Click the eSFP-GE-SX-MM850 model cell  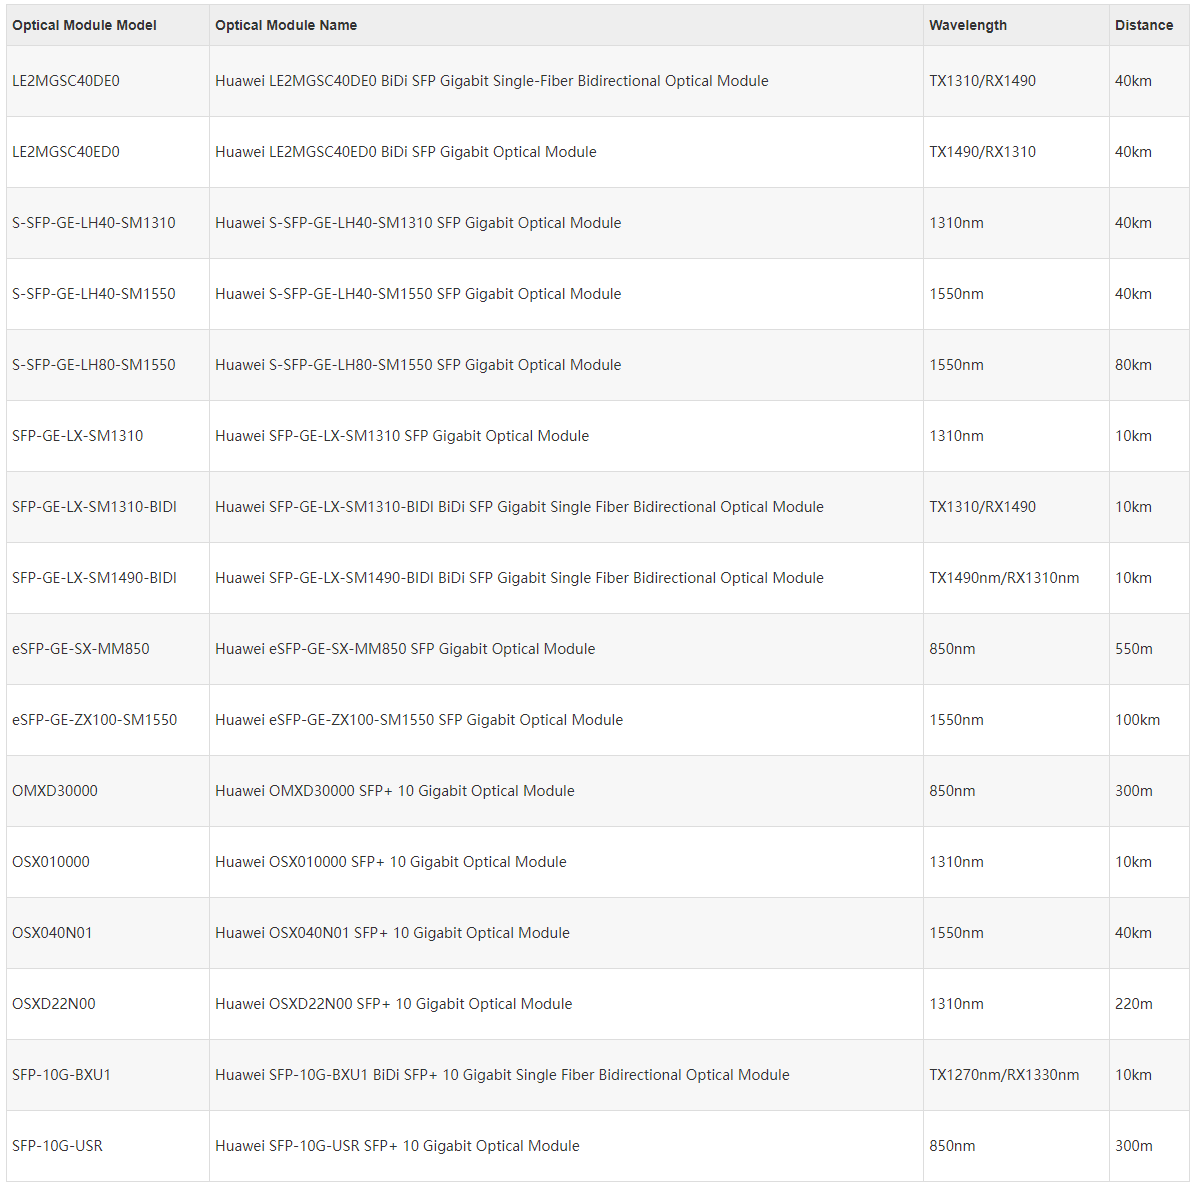pos(107,648)
